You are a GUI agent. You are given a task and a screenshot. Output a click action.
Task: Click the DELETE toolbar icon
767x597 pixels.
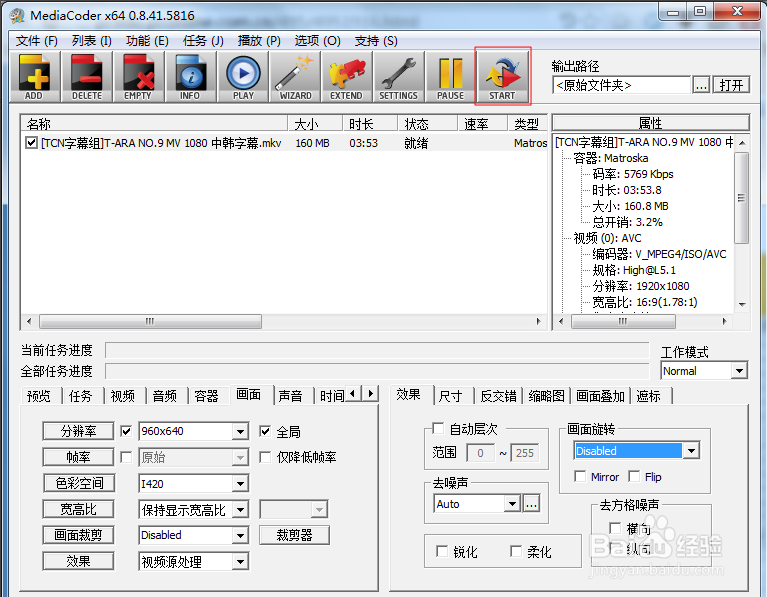pos(87,76)
